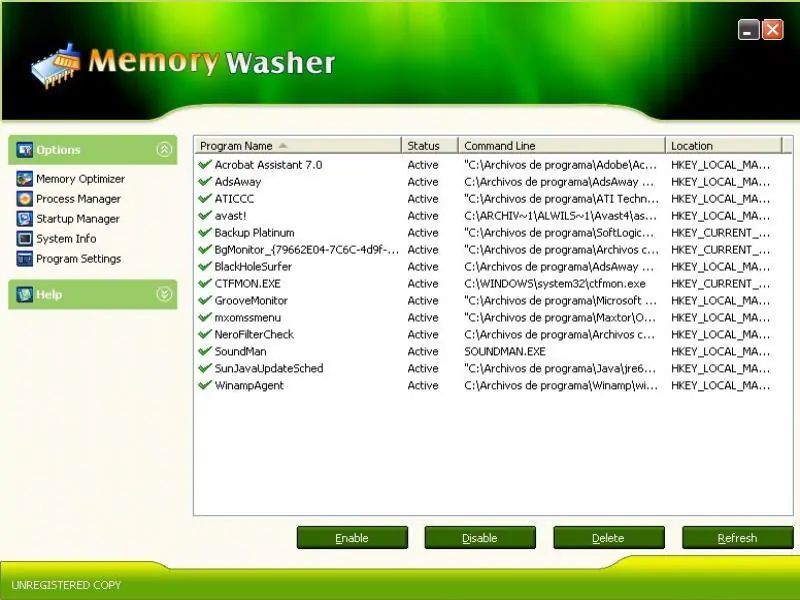The image size is (800, 600).
Task: Click the Memory Washer chip logo
Action: tap(55, 65)
